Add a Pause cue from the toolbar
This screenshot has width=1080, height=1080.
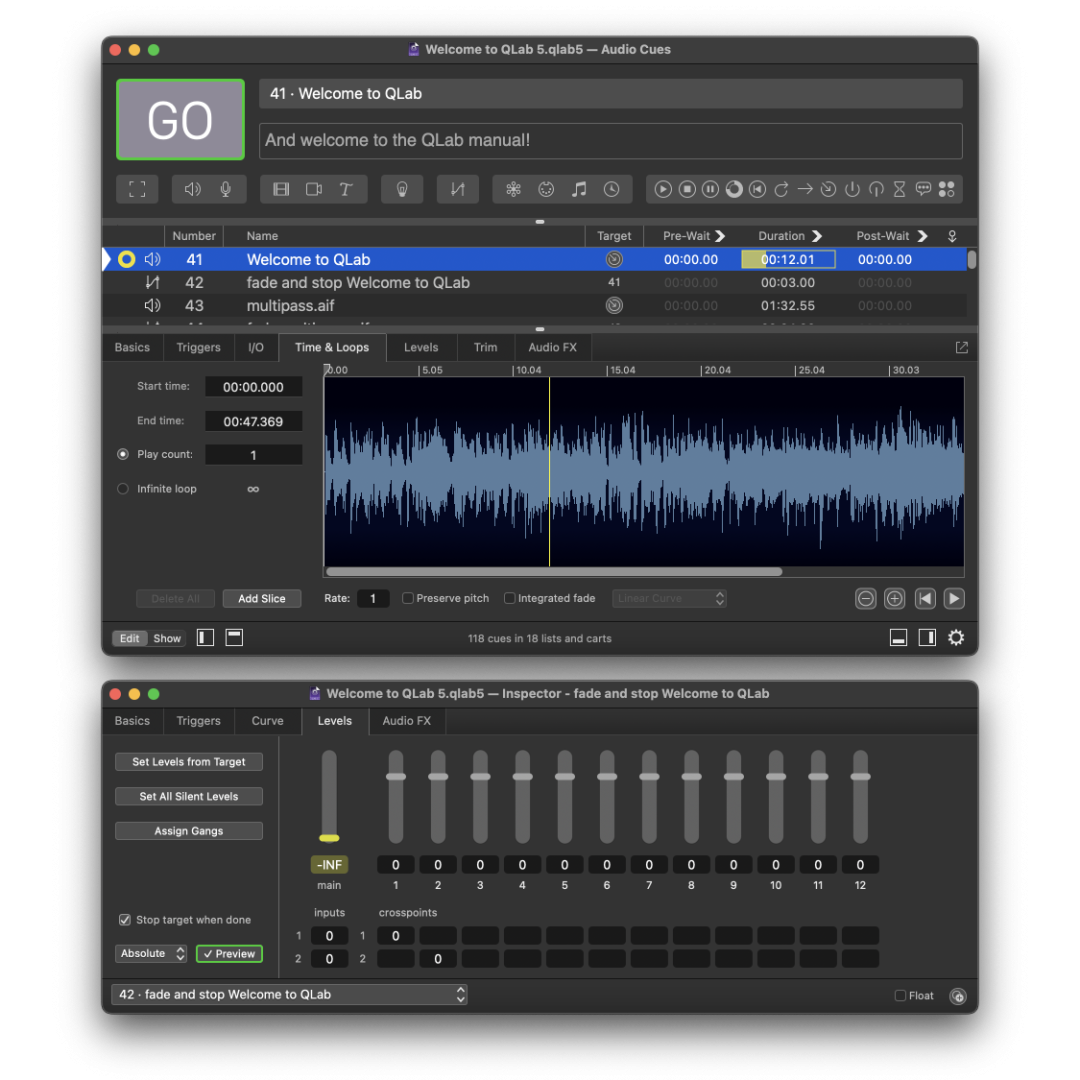[x=710, y=189]
